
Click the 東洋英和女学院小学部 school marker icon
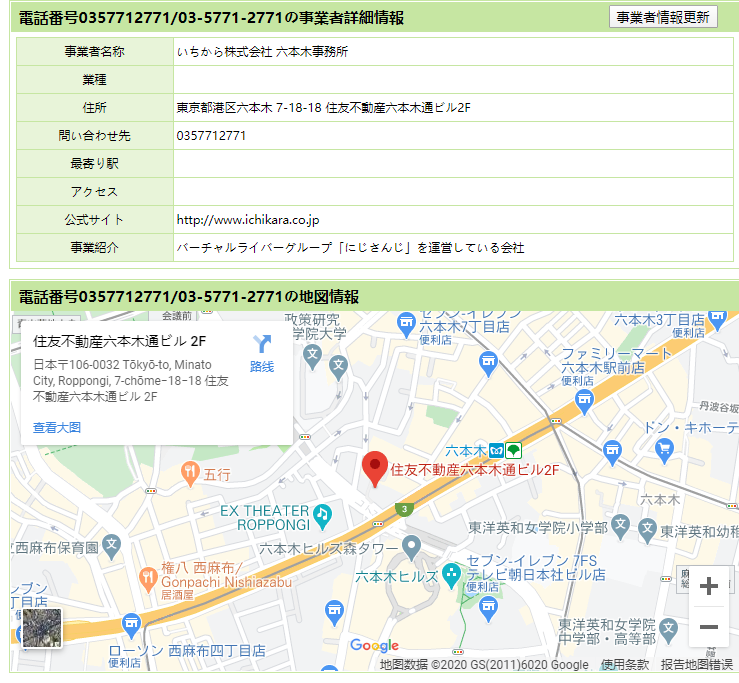621,527
